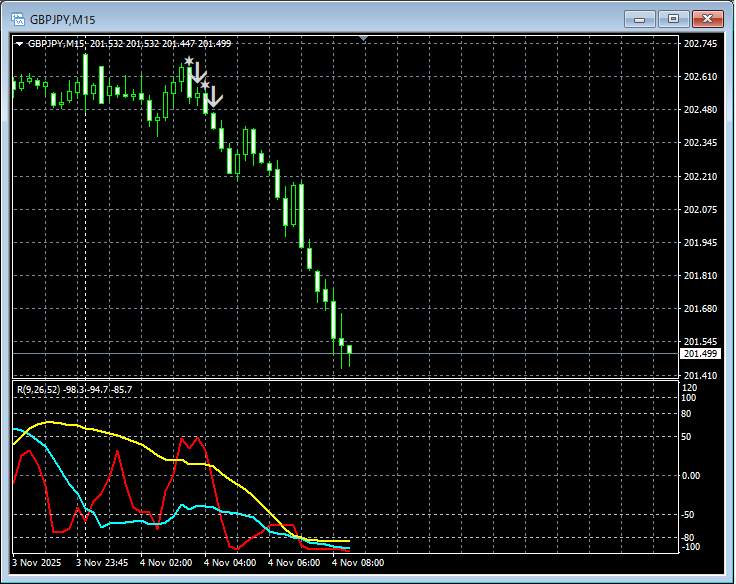Close the GBPJPY,M15 chart window
Viewport: 736px width, 584px height.
[707, 18]
